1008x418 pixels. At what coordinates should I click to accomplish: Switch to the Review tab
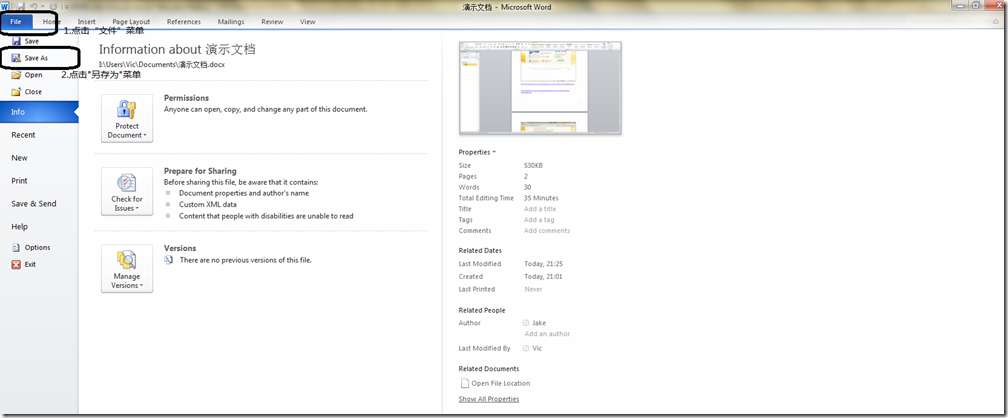[x=272, y=22]
